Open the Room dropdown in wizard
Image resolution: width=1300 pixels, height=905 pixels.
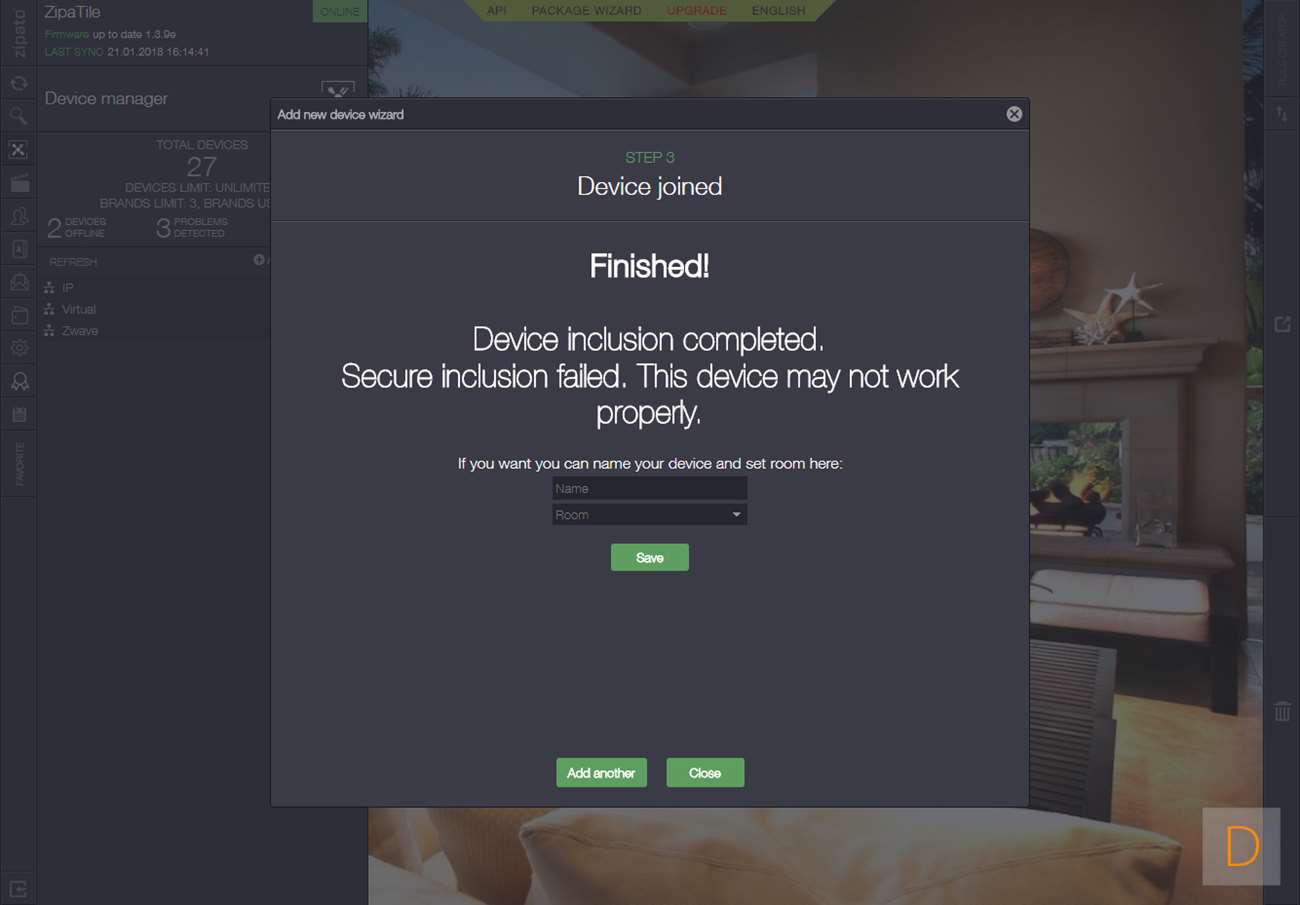pos(650,515)
